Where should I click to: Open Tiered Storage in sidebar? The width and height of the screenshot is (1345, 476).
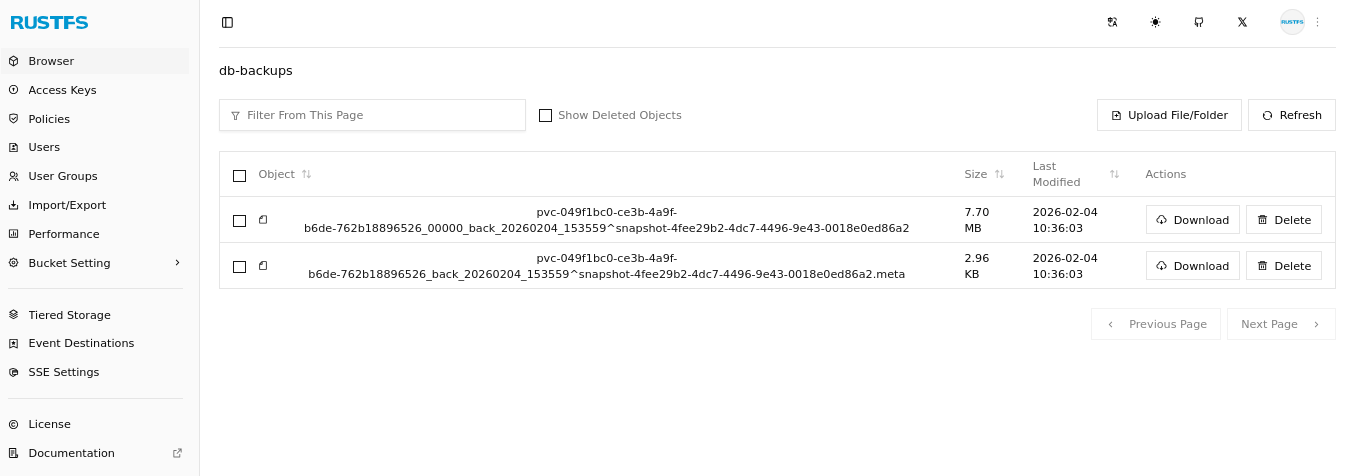click(x=69, y=315)
